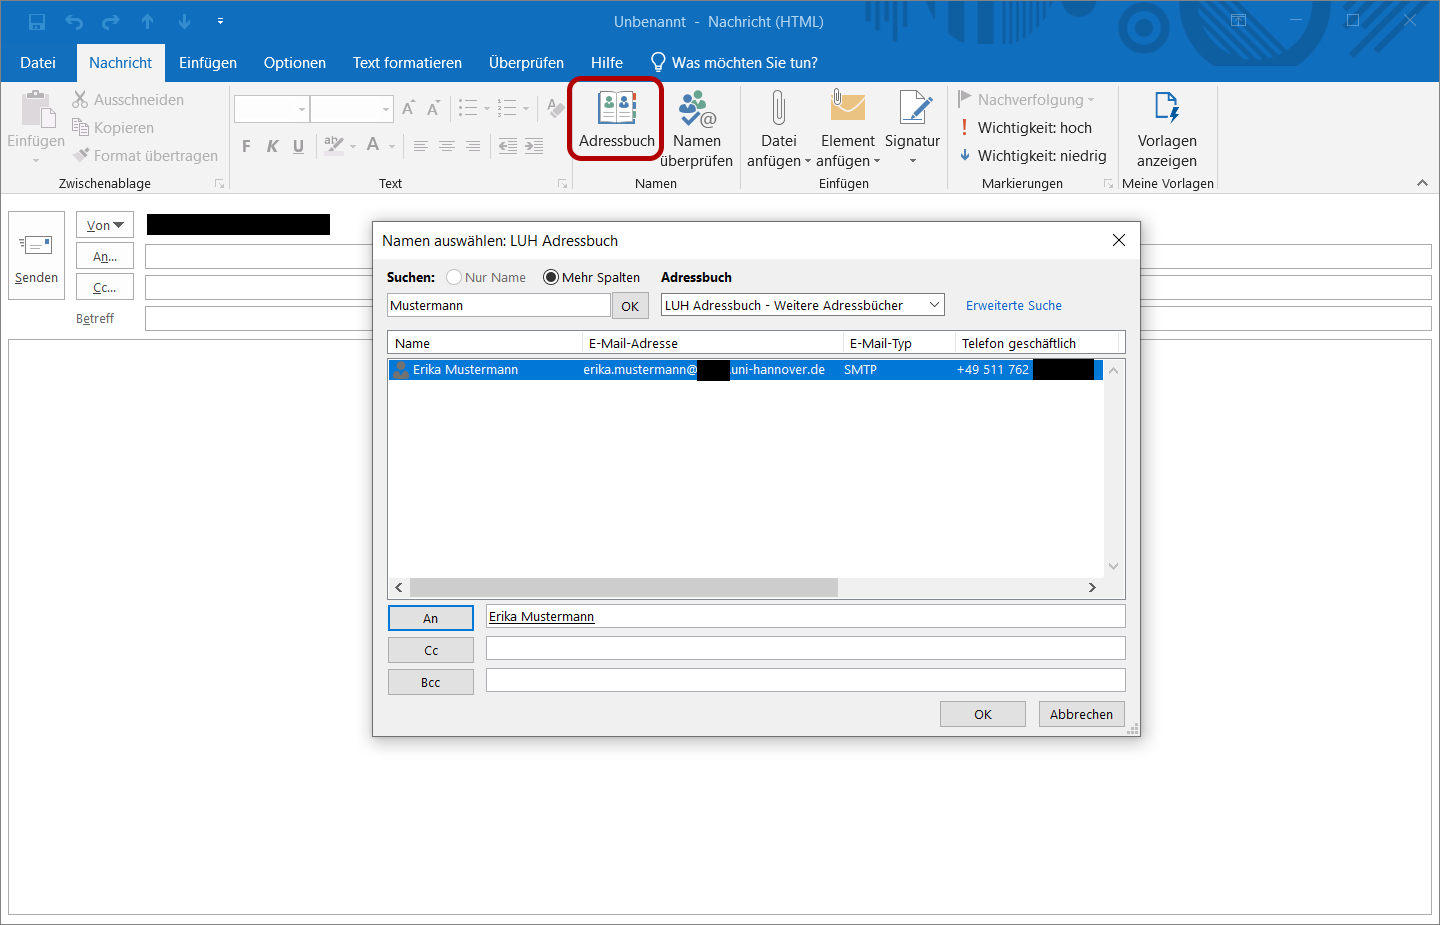The width and height of the screenshot is (1440, 925).
Task: Open the text highlight color dropdown arrow
Action: [x=353, y=146]
